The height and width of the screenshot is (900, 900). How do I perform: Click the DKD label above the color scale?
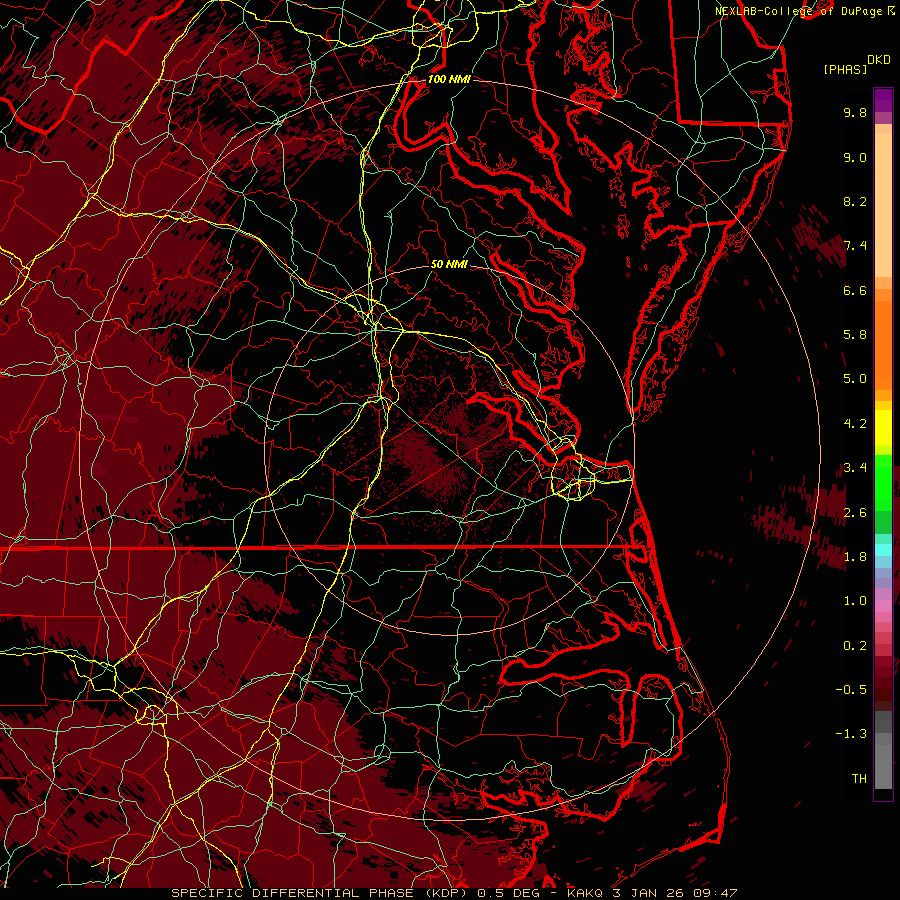(x=878, y=60)
